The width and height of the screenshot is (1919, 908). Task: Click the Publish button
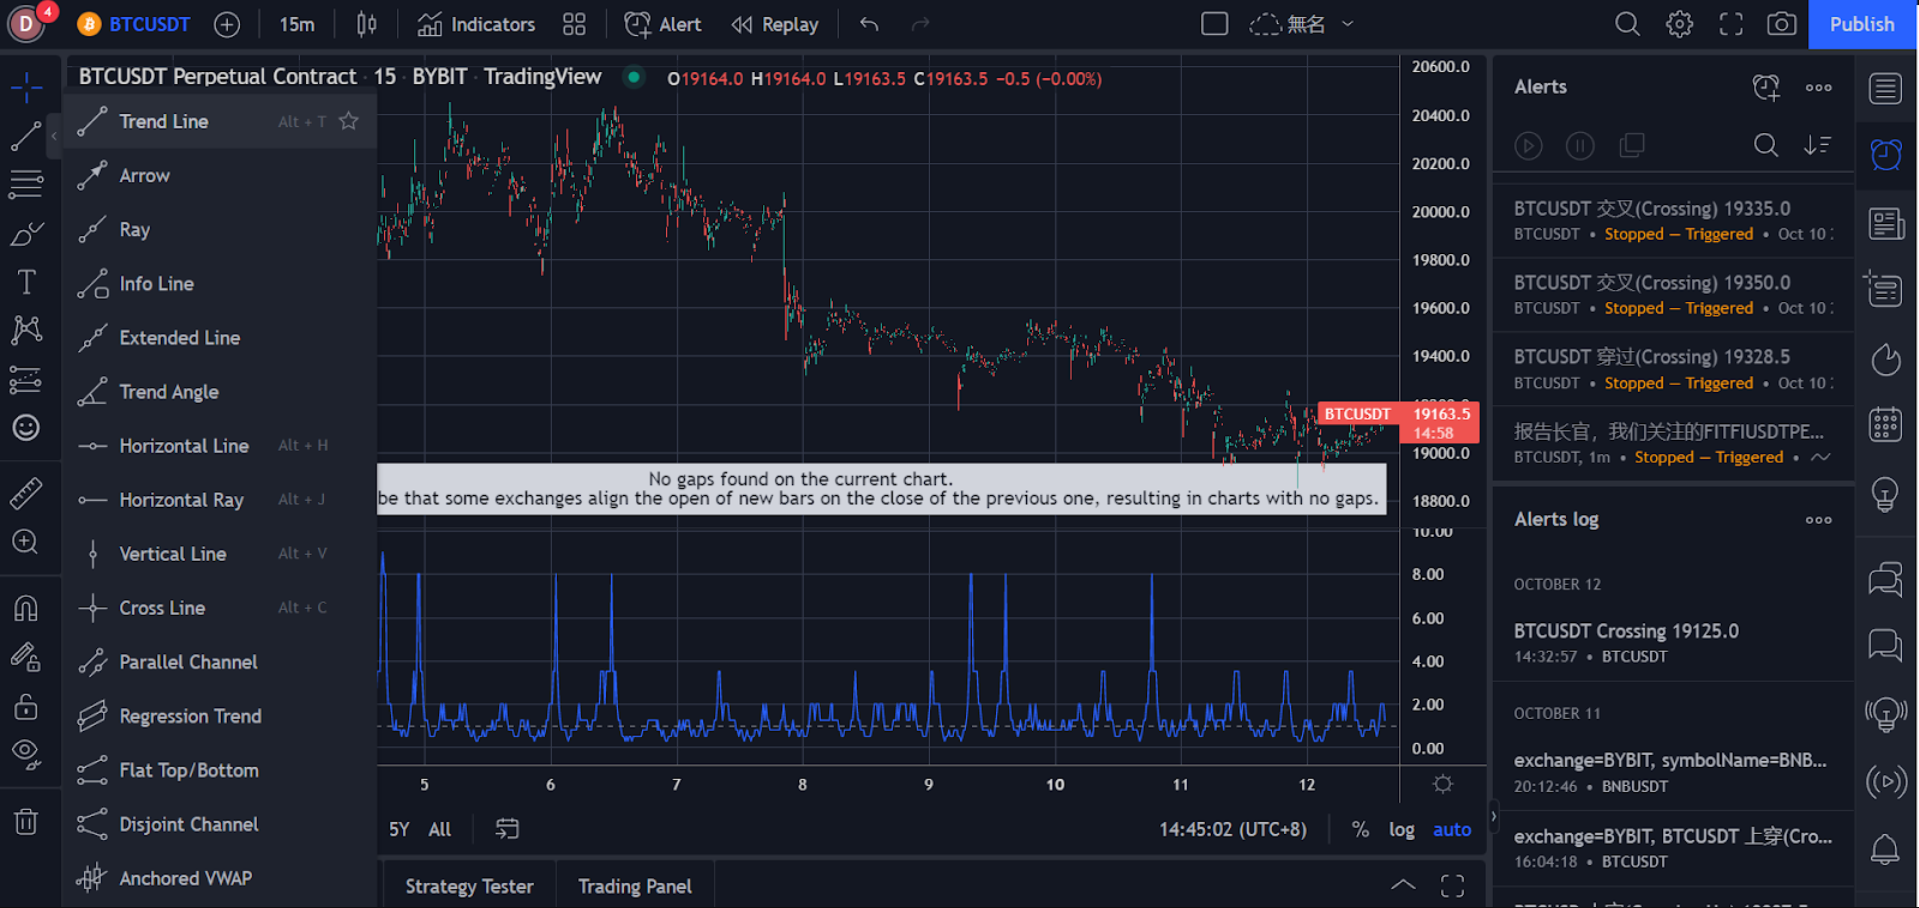(1861, 24)
